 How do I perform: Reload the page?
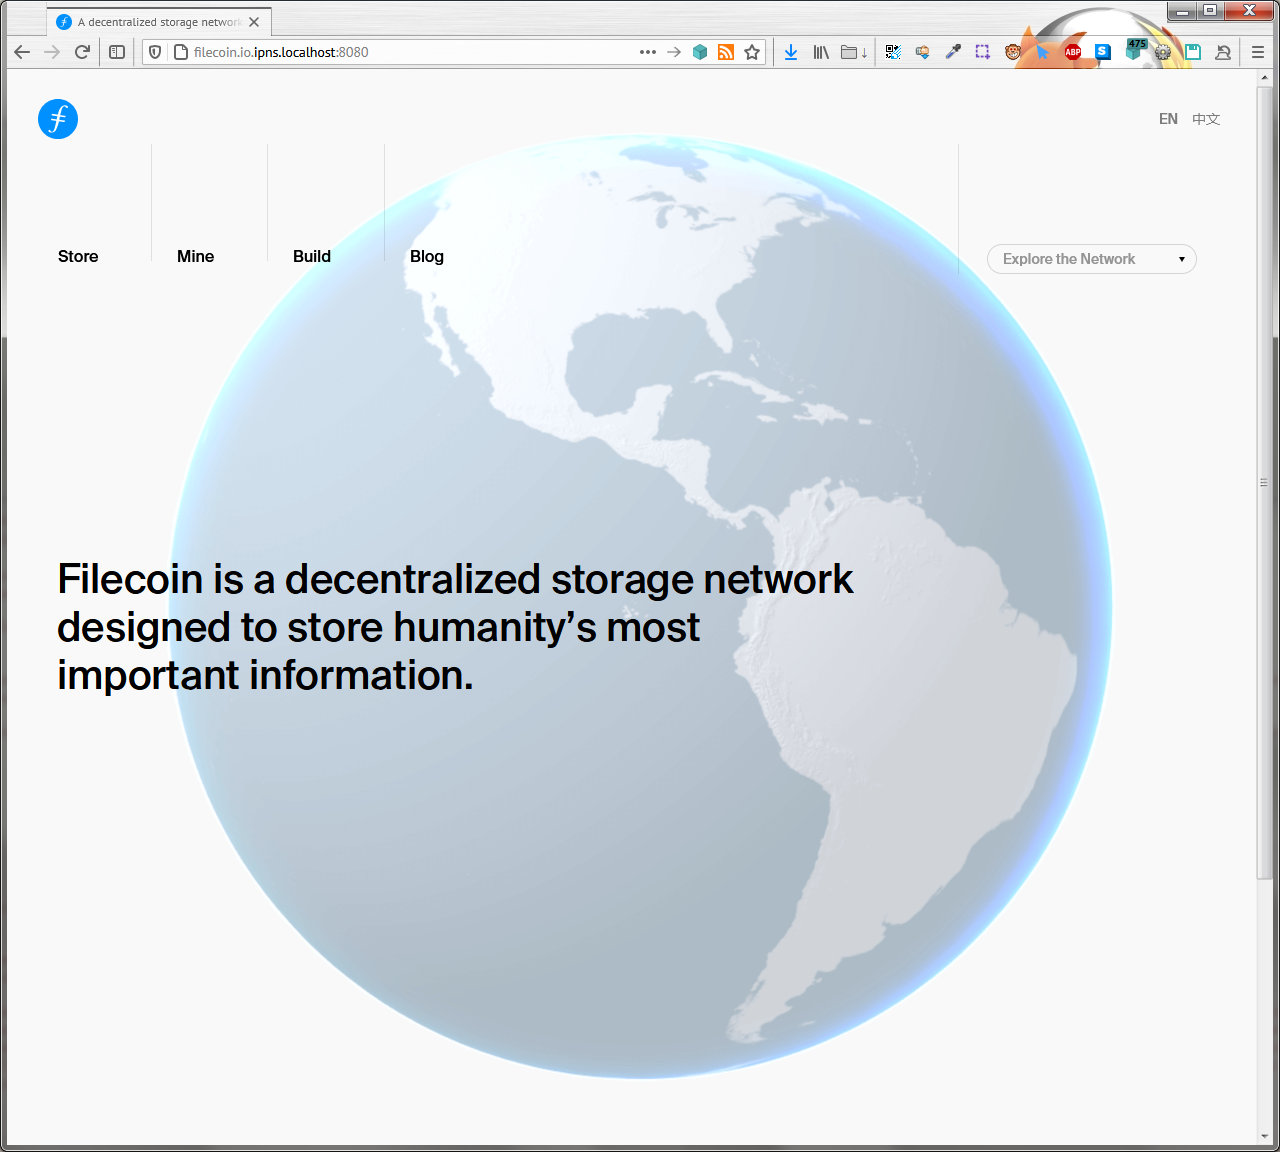[82, 52]
